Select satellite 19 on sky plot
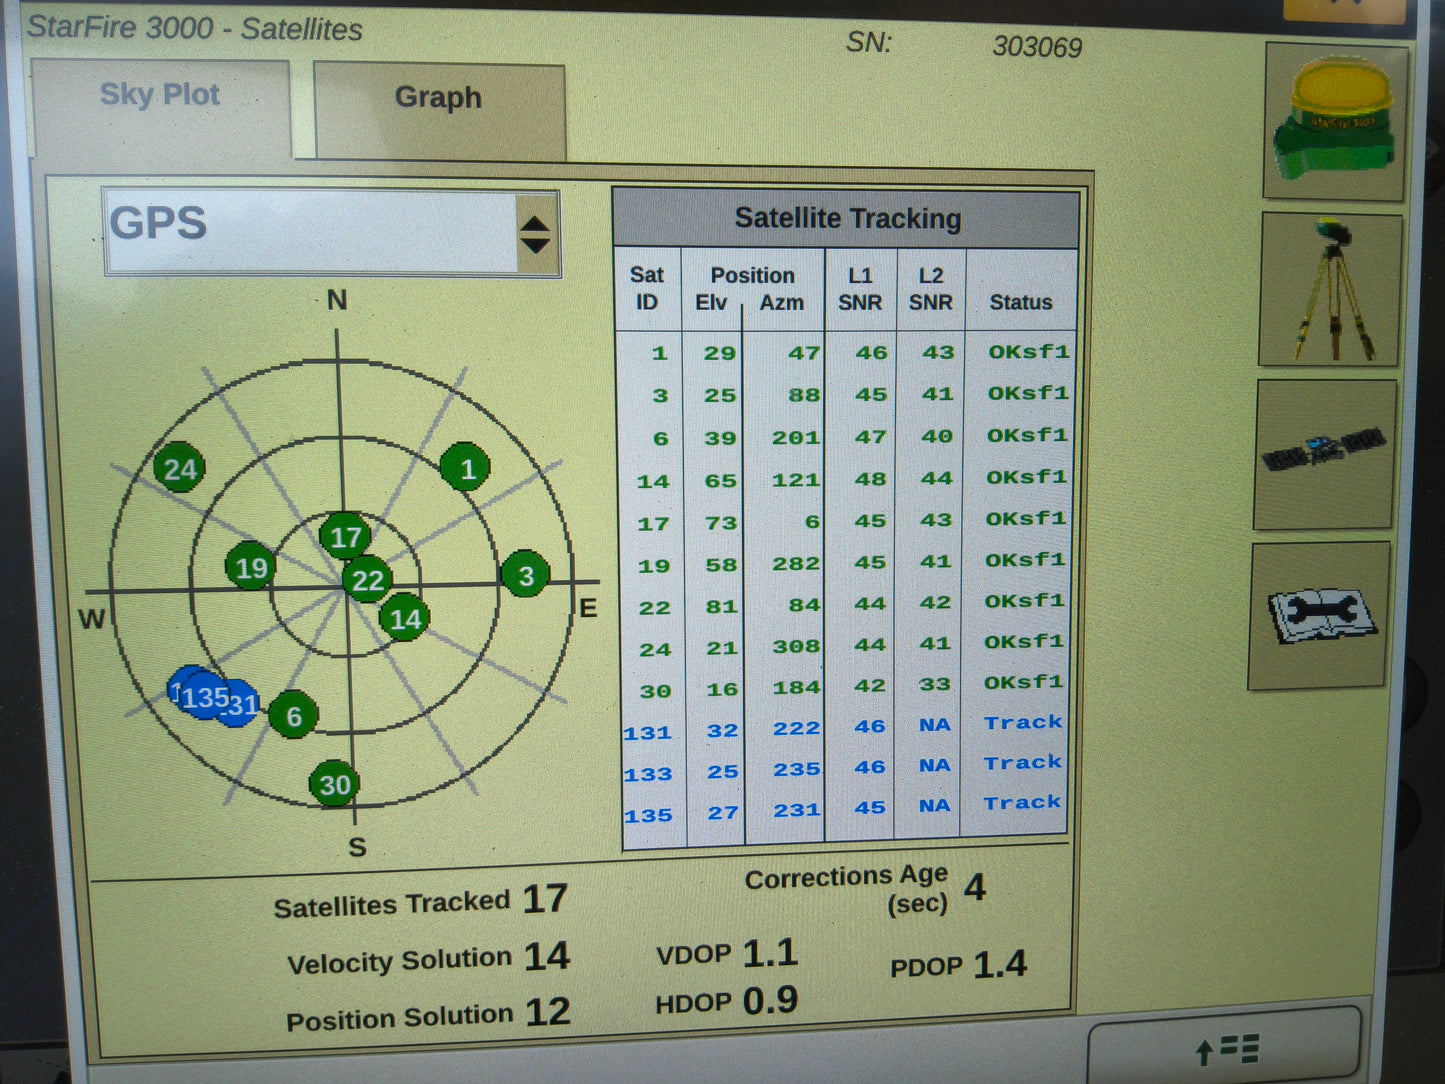1445x1084 pixels. tap(251, 568)
